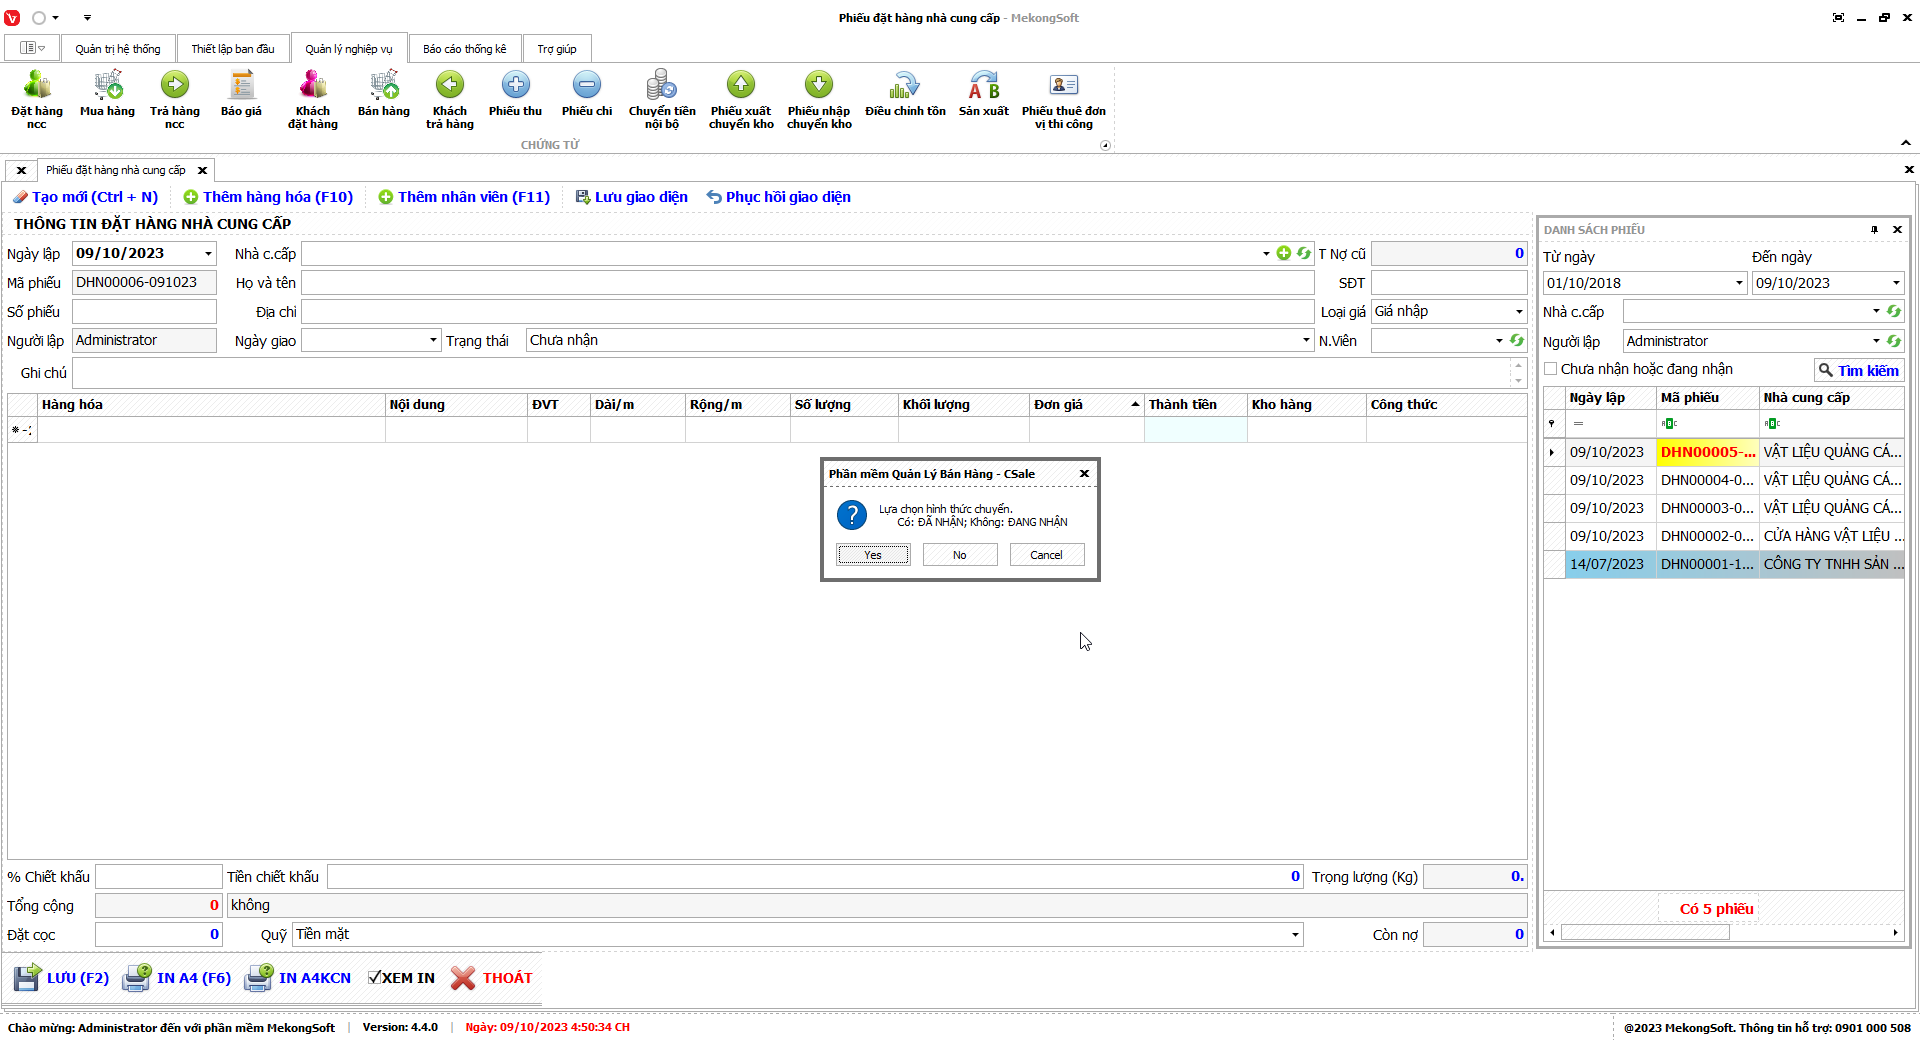
Task: Click green add supplier icon beside Nhà c.cấp
Action: click(1284, 254)
